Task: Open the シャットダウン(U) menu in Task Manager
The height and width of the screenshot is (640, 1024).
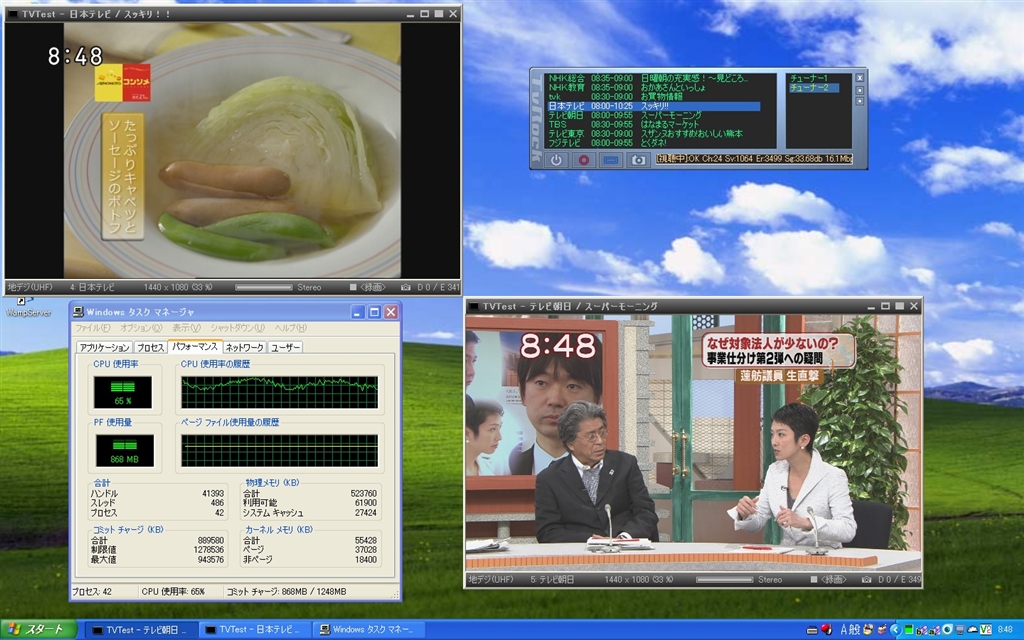Action: pyautogui.click(x=238, y=328)
